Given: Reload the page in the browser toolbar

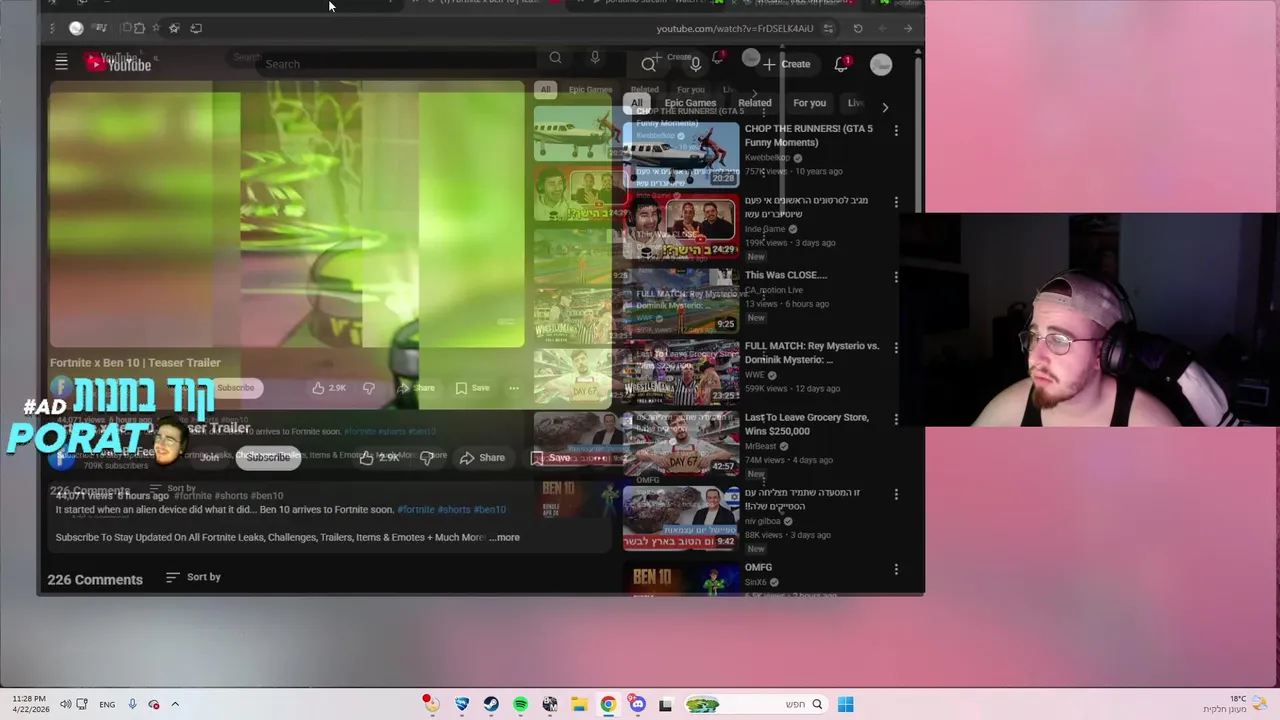Looking at the screenshot, I should (x=858, y=28).
